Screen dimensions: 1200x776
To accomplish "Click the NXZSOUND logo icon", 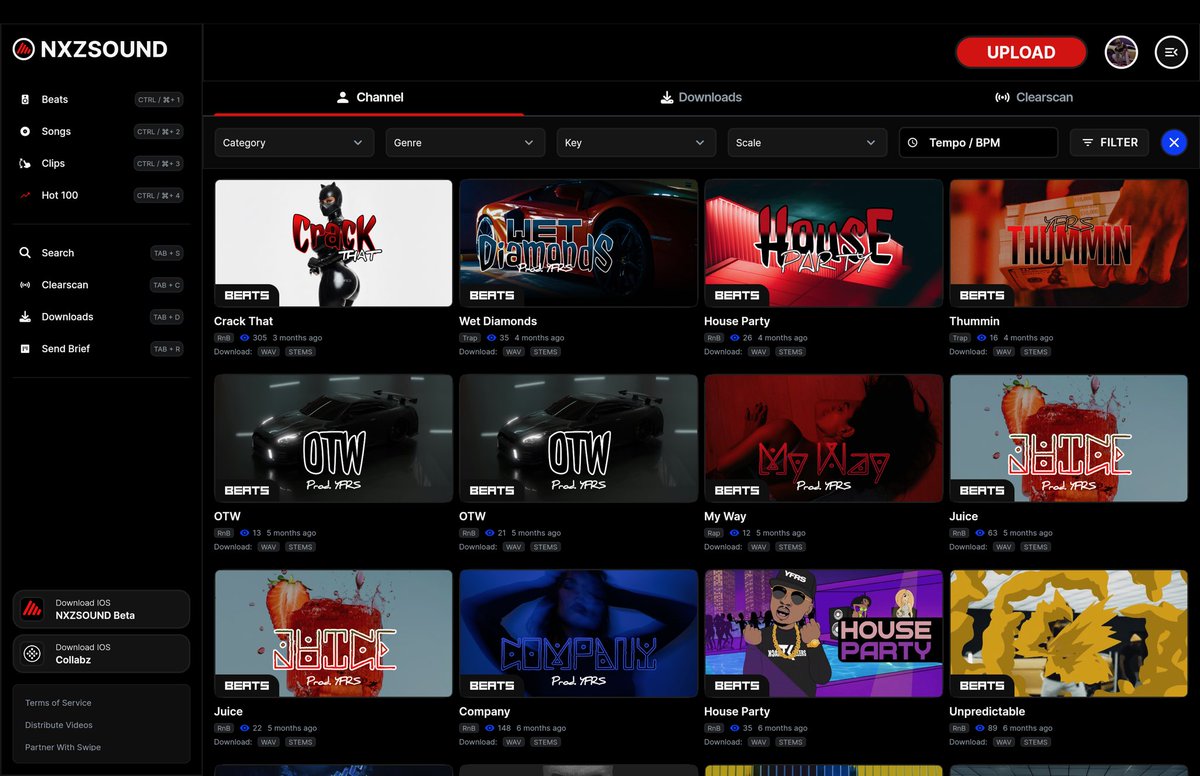I will point(23,49).
